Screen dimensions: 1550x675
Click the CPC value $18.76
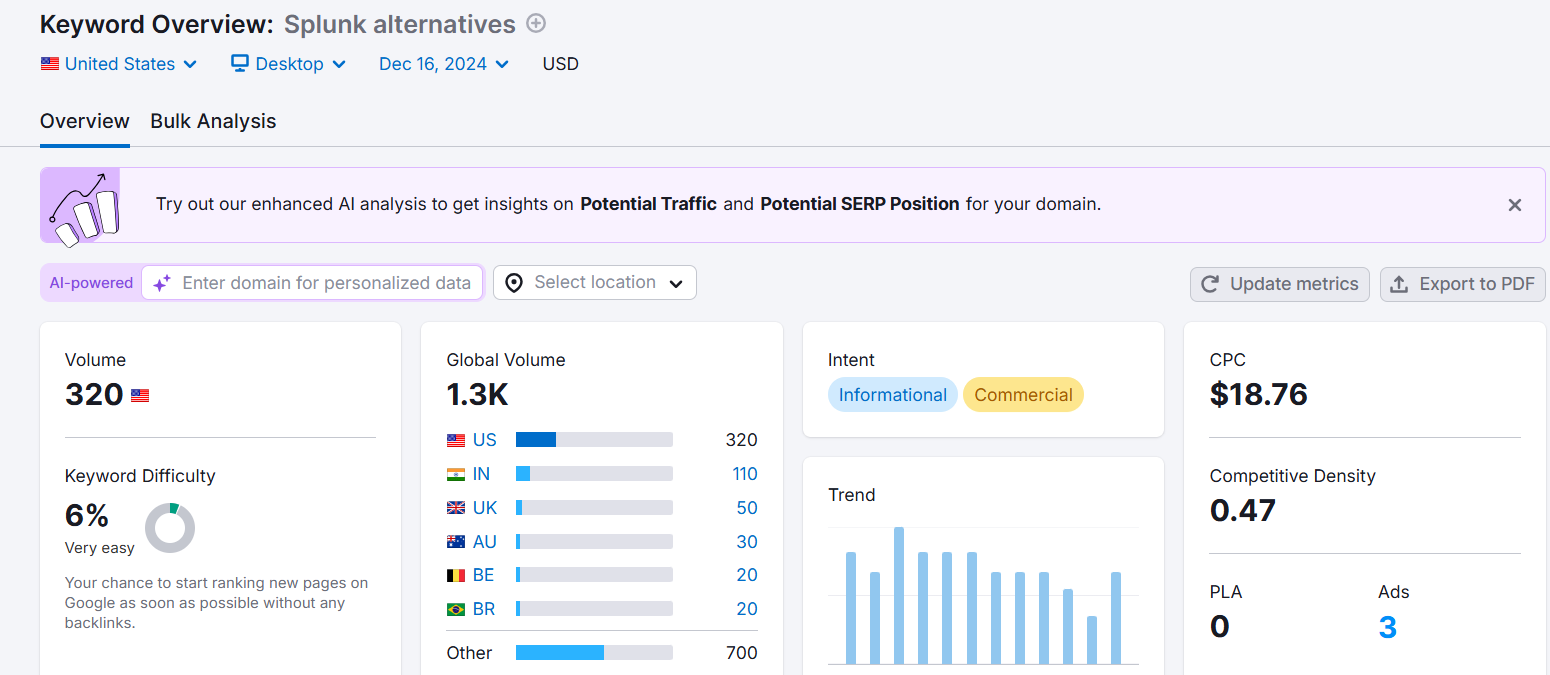[x=1259, y=394]
